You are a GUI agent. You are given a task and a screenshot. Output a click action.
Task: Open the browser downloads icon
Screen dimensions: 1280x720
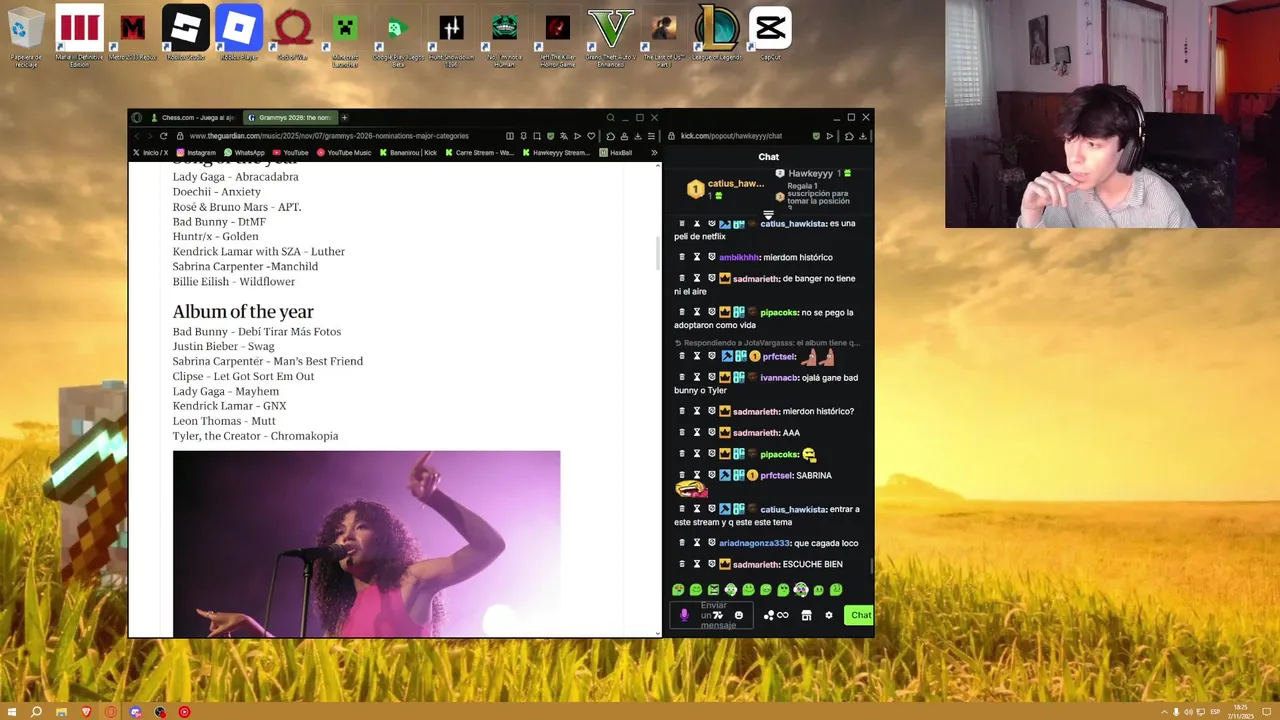point(637,136)
